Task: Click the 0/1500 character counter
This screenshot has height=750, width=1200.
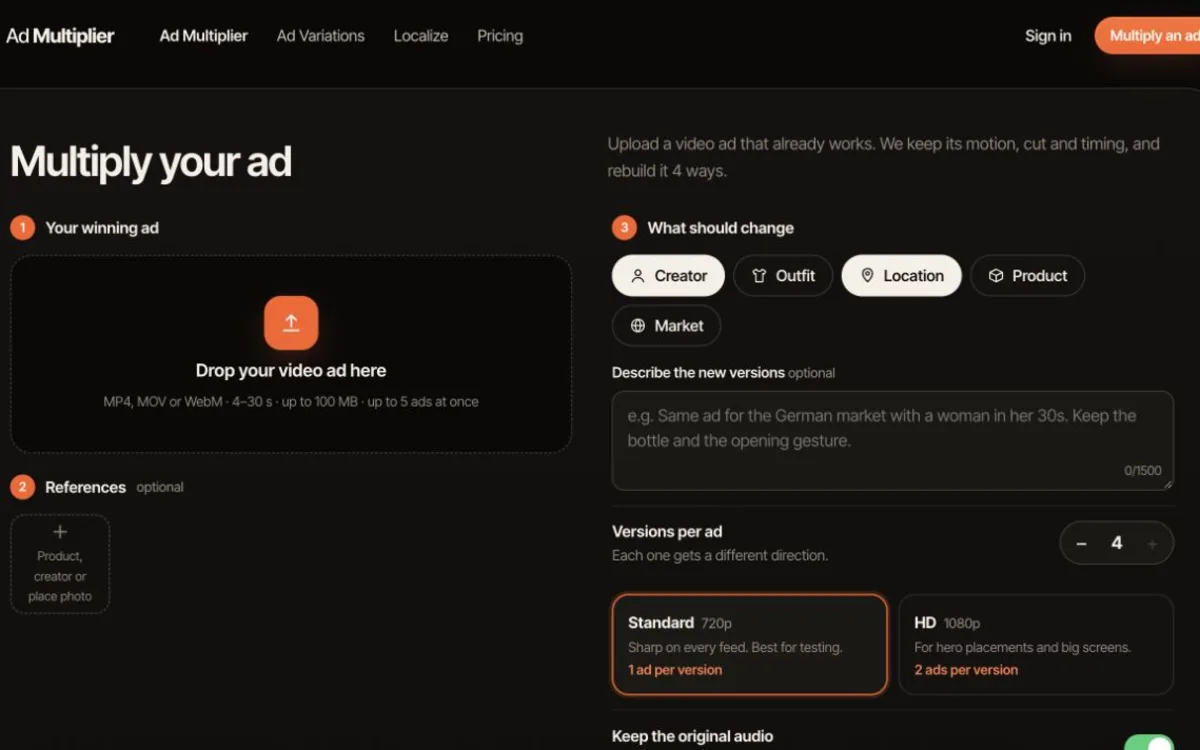Action: pos(1143,470)
